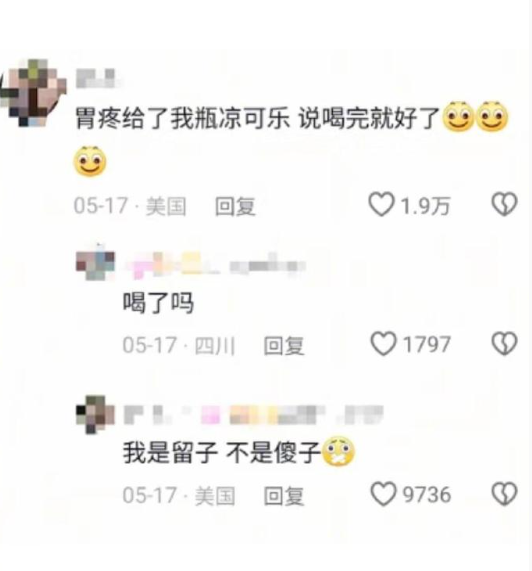This screenshot has height=571, width=532.
Task: Open username above 我是留子 不是傻子
Action: click(x=254, y=415)
